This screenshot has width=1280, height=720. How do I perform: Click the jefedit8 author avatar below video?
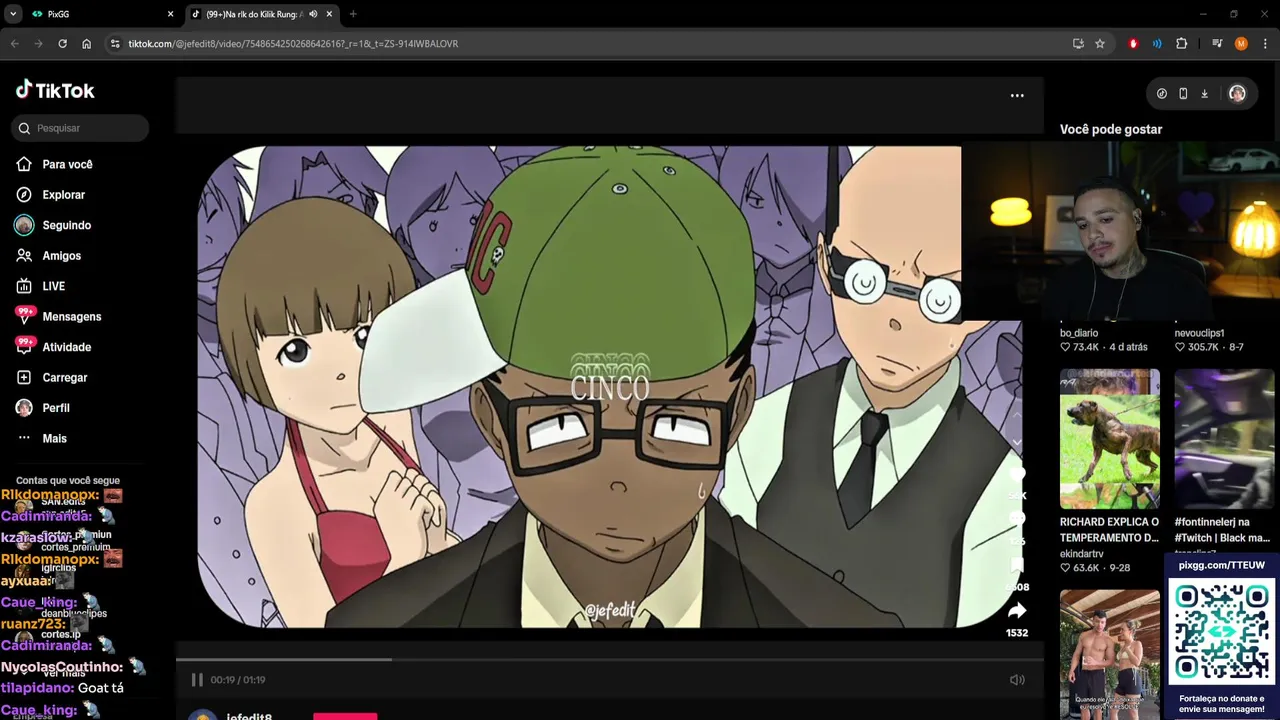point(203,715)
